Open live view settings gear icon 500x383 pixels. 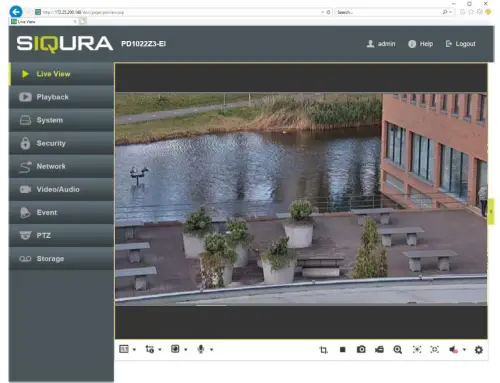[479, 350]
